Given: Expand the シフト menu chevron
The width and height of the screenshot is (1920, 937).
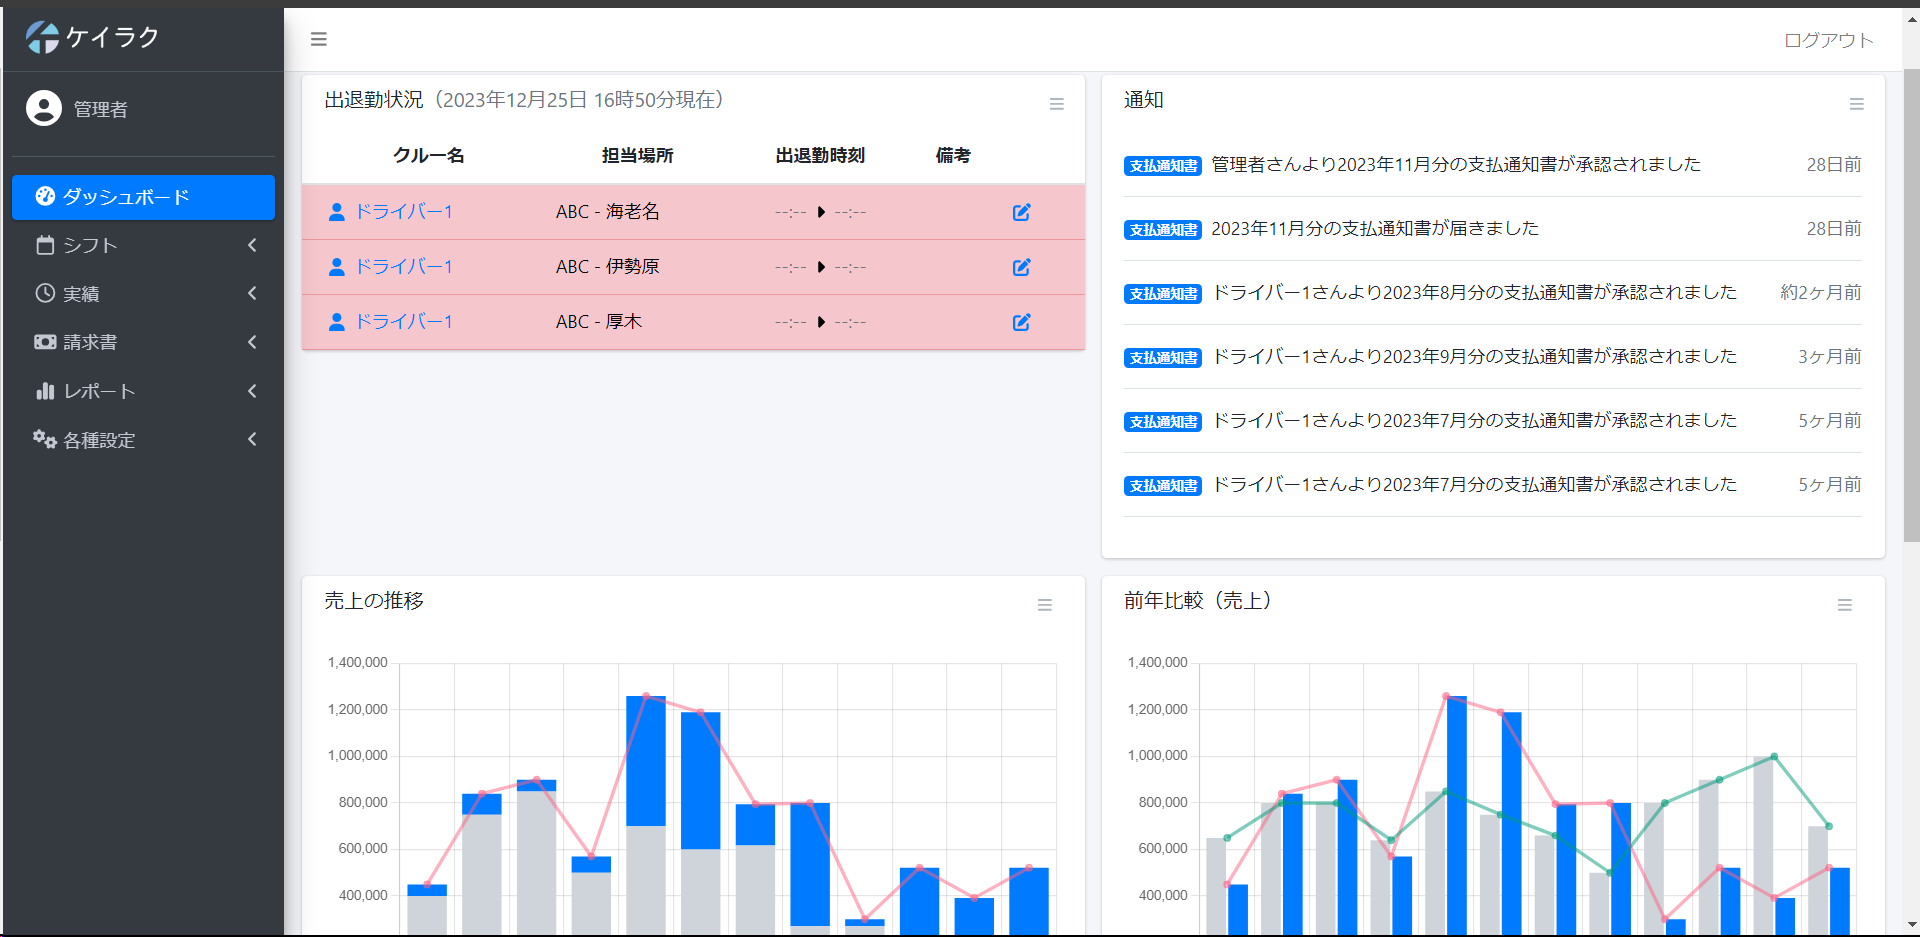Looking at the screenshot, I should coord(252,245).
